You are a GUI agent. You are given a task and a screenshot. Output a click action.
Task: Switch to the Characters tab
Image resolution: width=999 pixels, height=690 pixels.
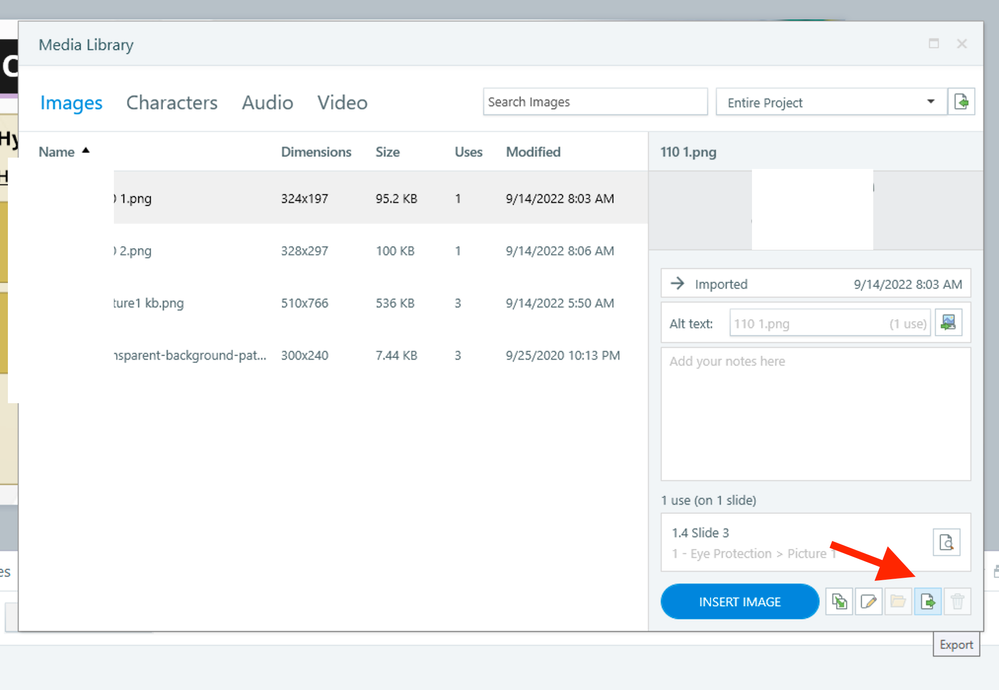172,103
